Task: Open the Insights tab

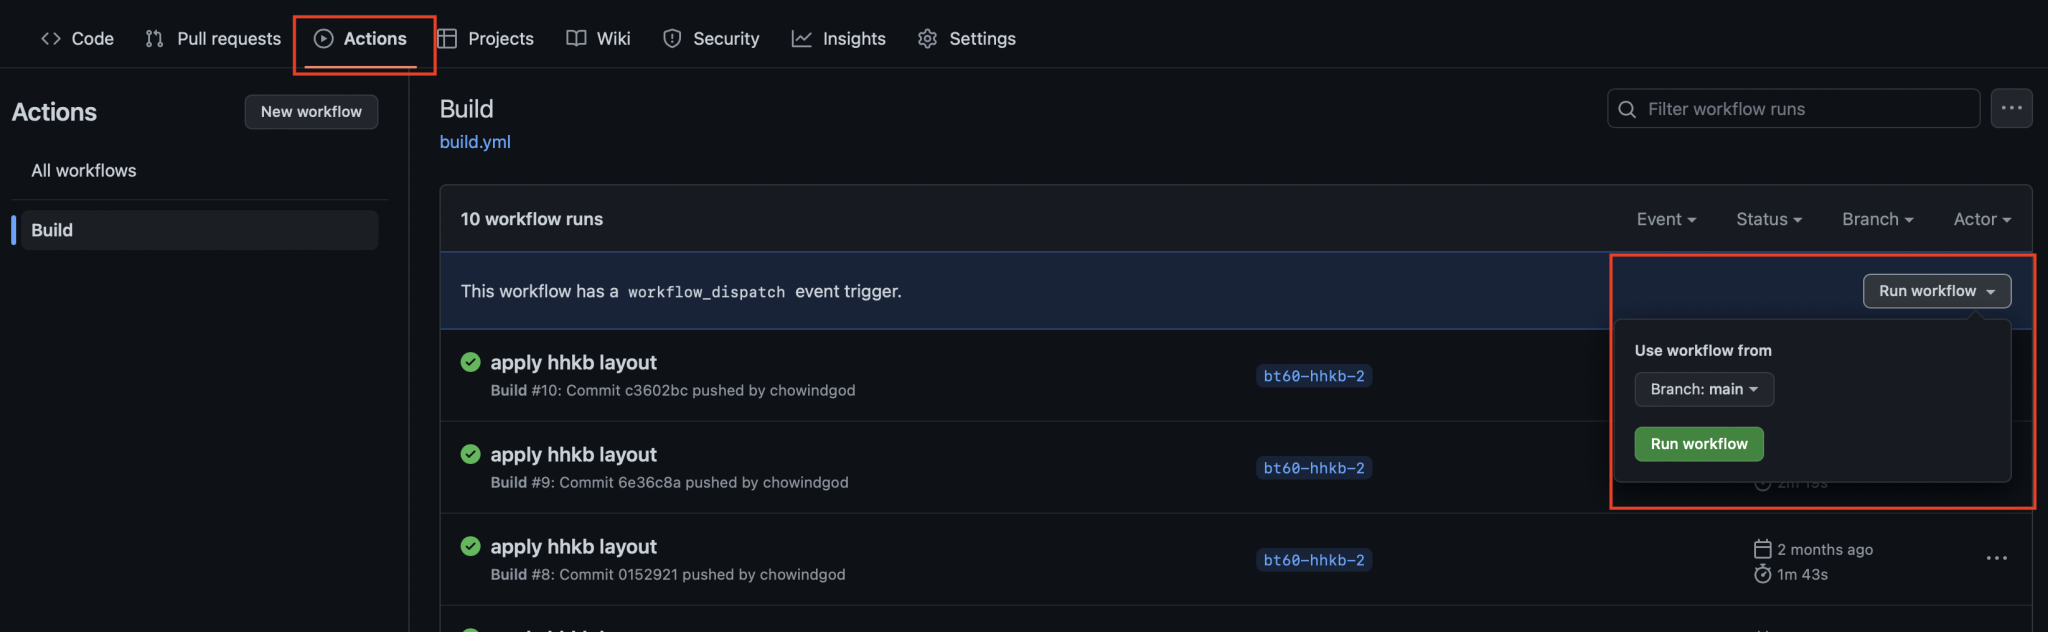Action: [838, 39]
